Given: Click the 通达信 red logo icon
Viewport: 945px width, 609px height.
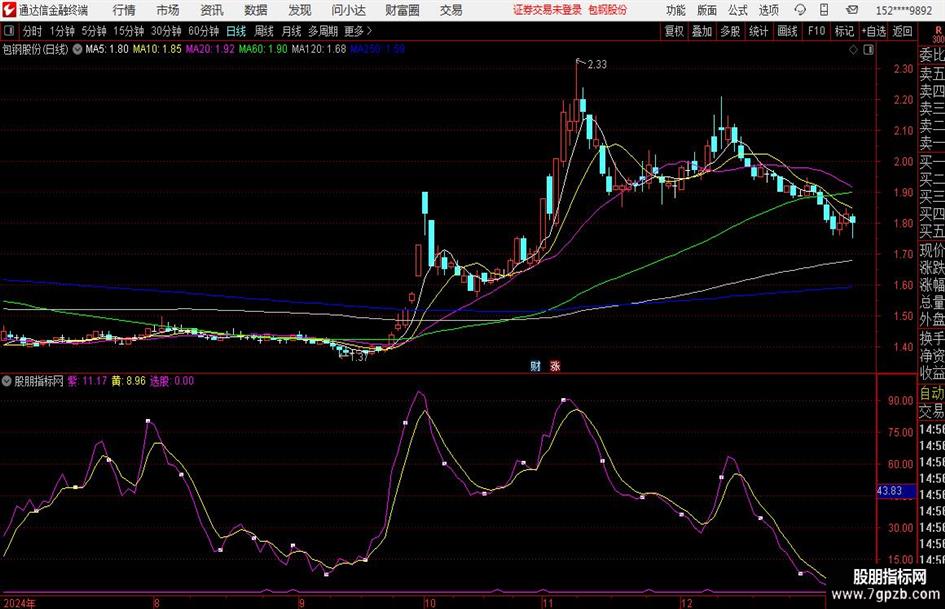Looking at the screenshot, I should pyautogui.click(x=8, y=10).
